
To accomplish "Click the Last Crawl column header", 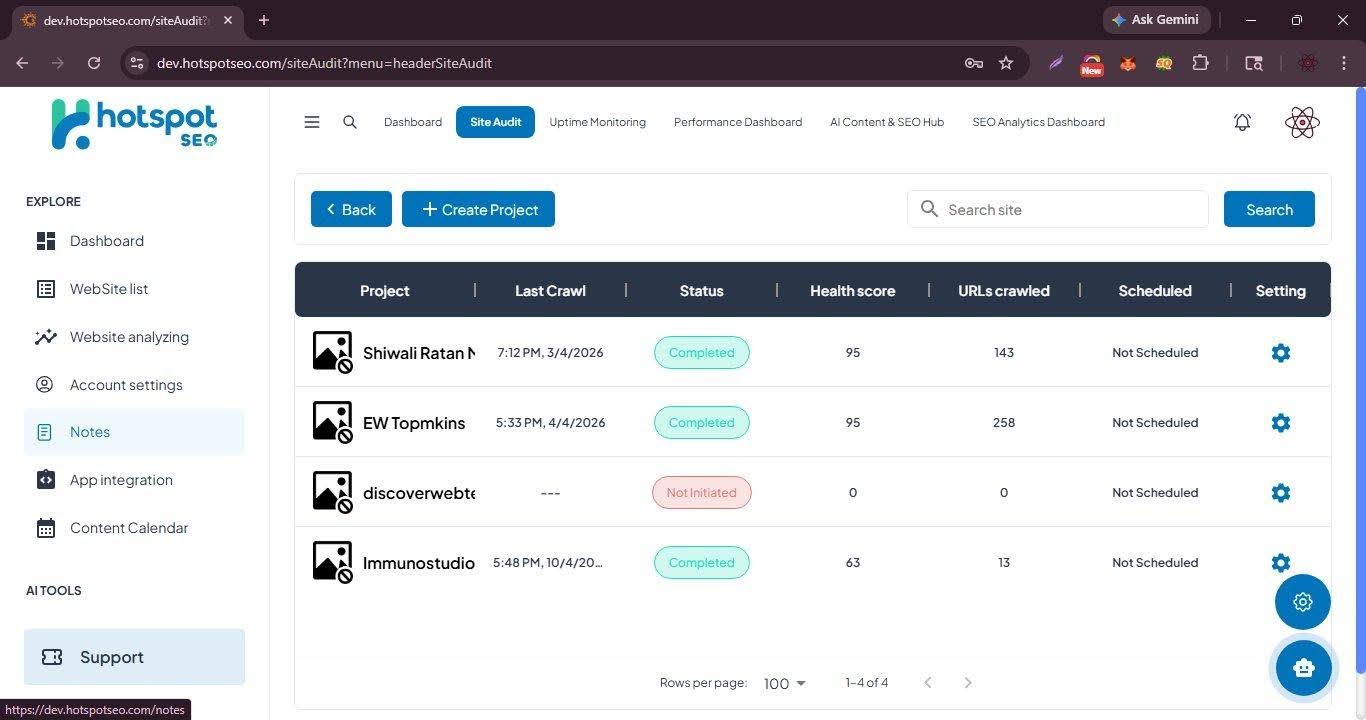I will 550,291.
